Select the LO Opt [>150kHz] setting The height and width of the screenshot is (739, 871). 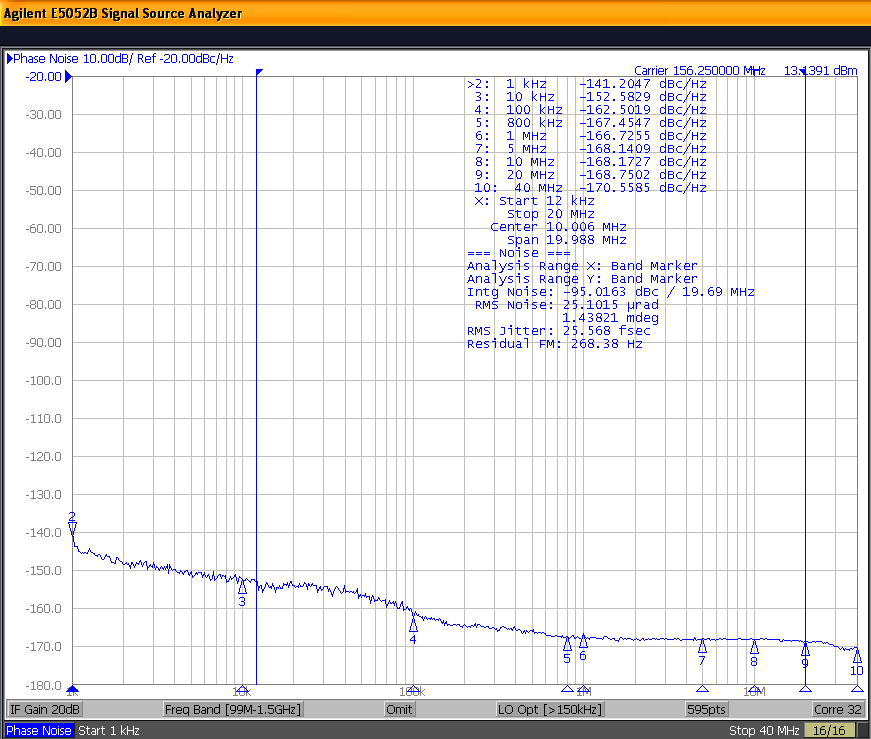pyautogui.click(x=549, y=708)
